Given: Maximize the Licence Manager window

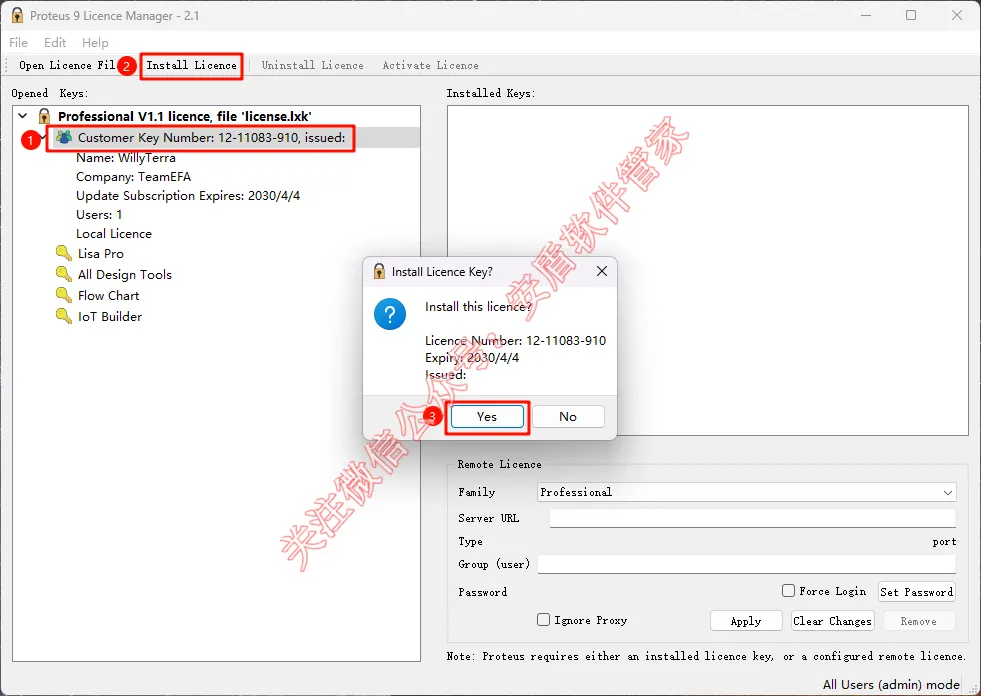Looking at the screenshot, I should pos(911,15).
